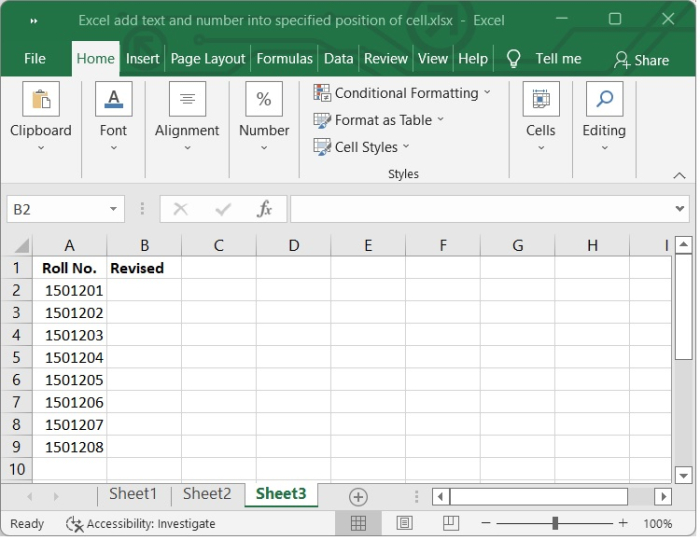Click the Share button

click(x=641, y=60)
